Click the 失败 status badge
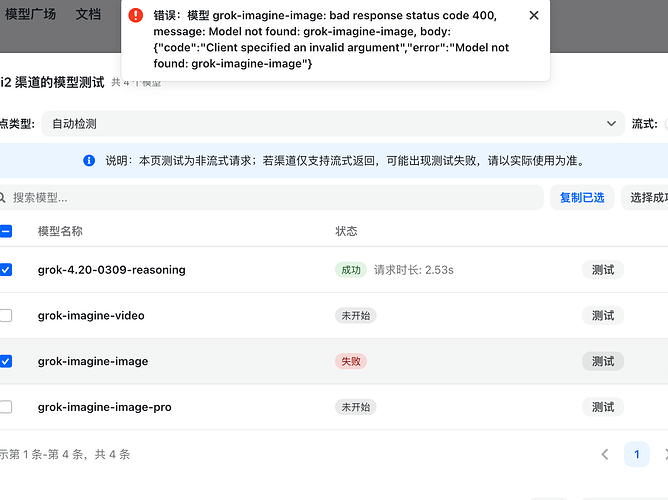This screenshot has height=500, width=668. (351, 361)
